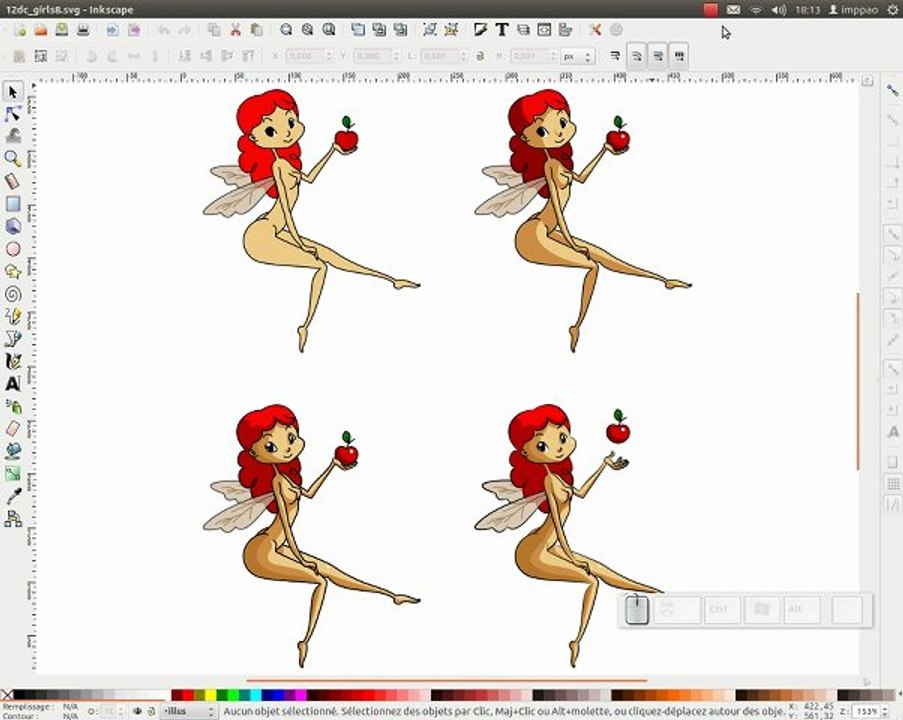The height and width of the screenshot is (720, 903).
Task: Click the Import icon
Action: [x=112, y=30]
